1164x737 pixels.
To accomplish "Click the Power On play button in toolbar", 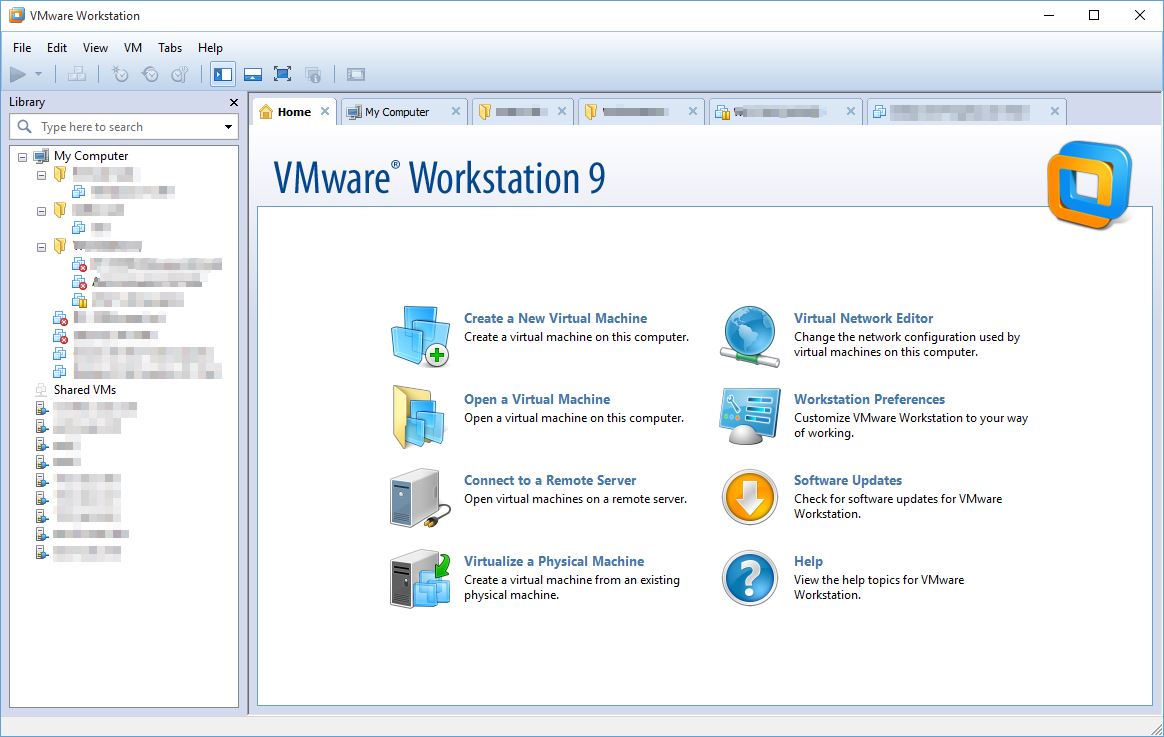I will [18, 74].
